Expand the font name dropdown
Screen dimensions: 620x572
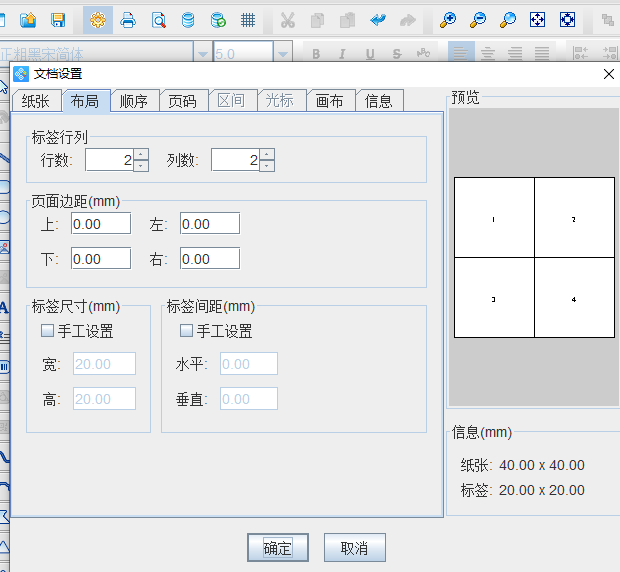[202, 54]
